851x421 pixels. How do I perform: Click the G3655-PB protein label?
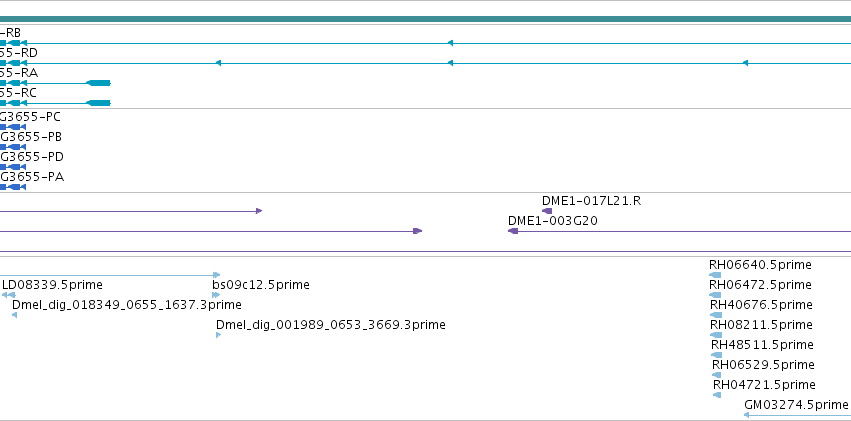[31, 137]
